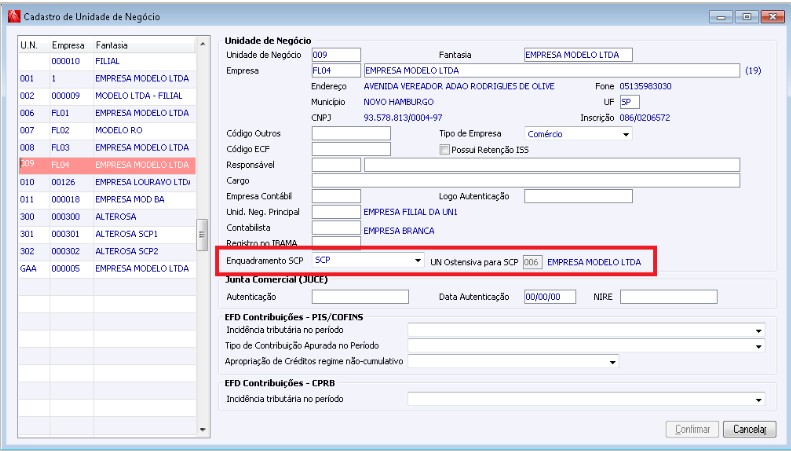
Task: Click the (19) link next to Empresa
Action: pos(753,71)
